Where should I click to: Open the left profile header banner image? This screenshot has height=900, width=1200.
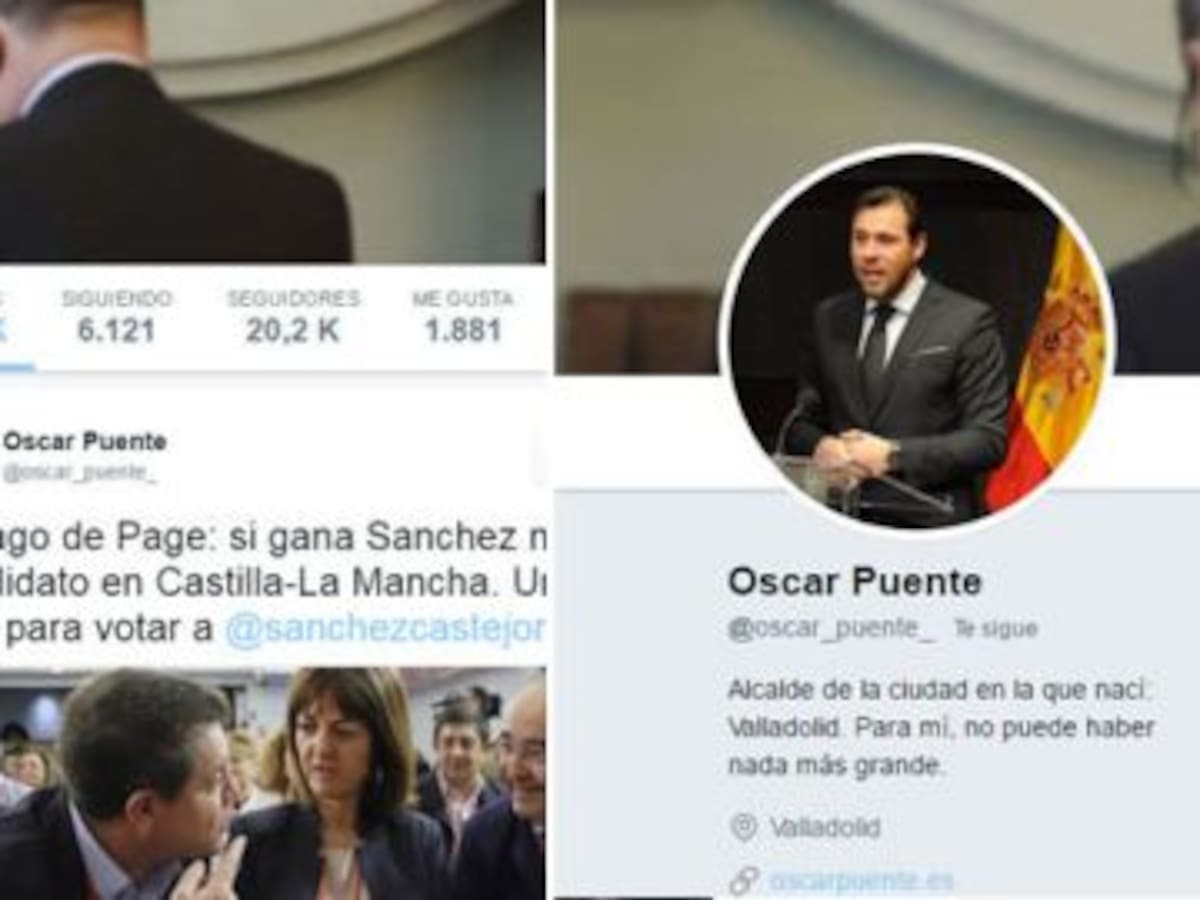tap(273, 131)
